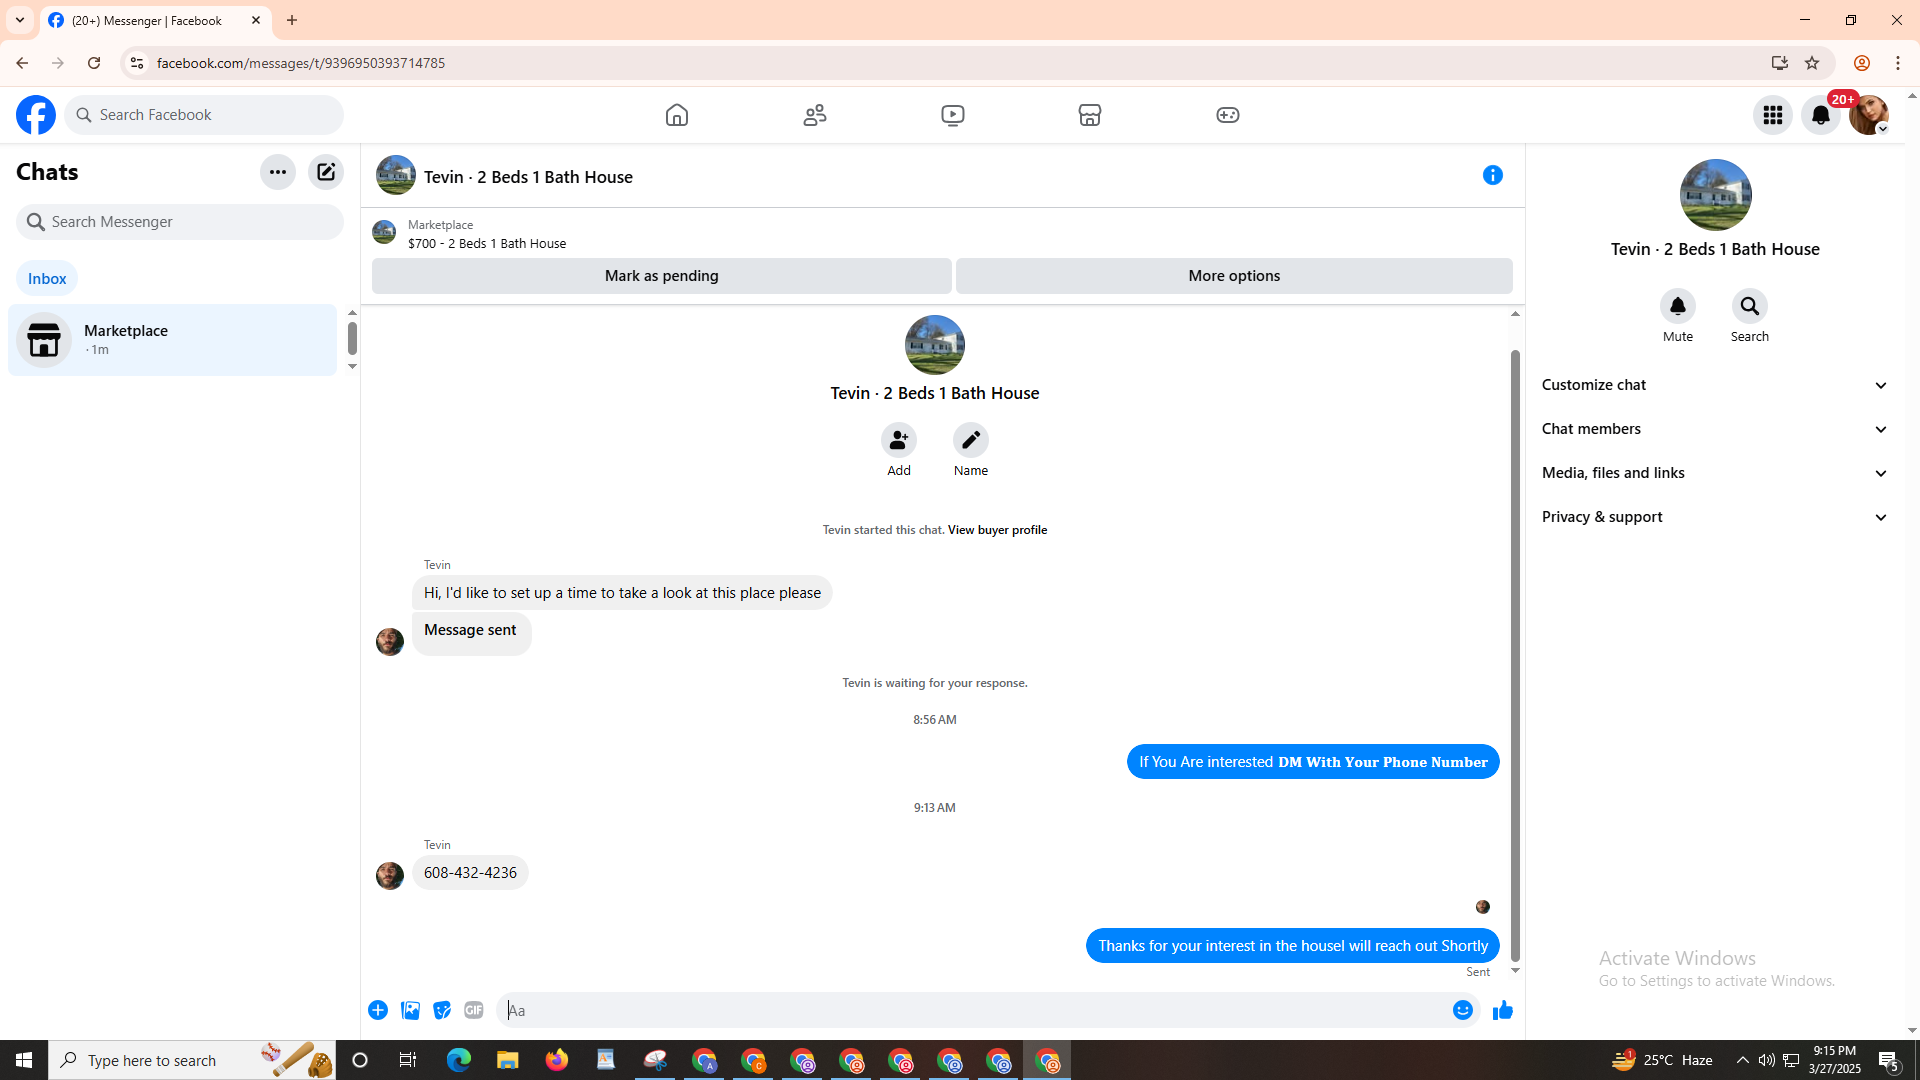Click the house picture in right info panel
The width and height of the screenshot is (1920, 1080).
1716,195
